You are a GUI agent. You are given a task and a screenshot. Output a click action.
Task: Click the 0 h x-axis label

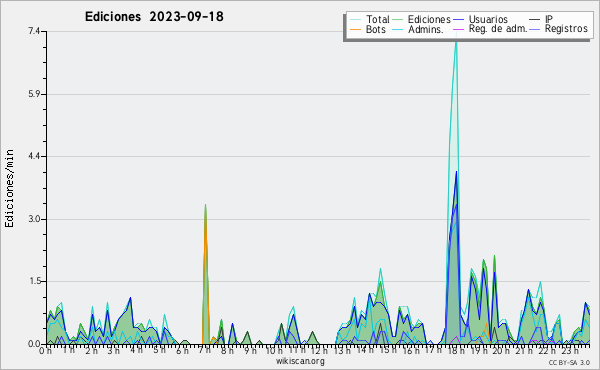[x=45, y=350]
